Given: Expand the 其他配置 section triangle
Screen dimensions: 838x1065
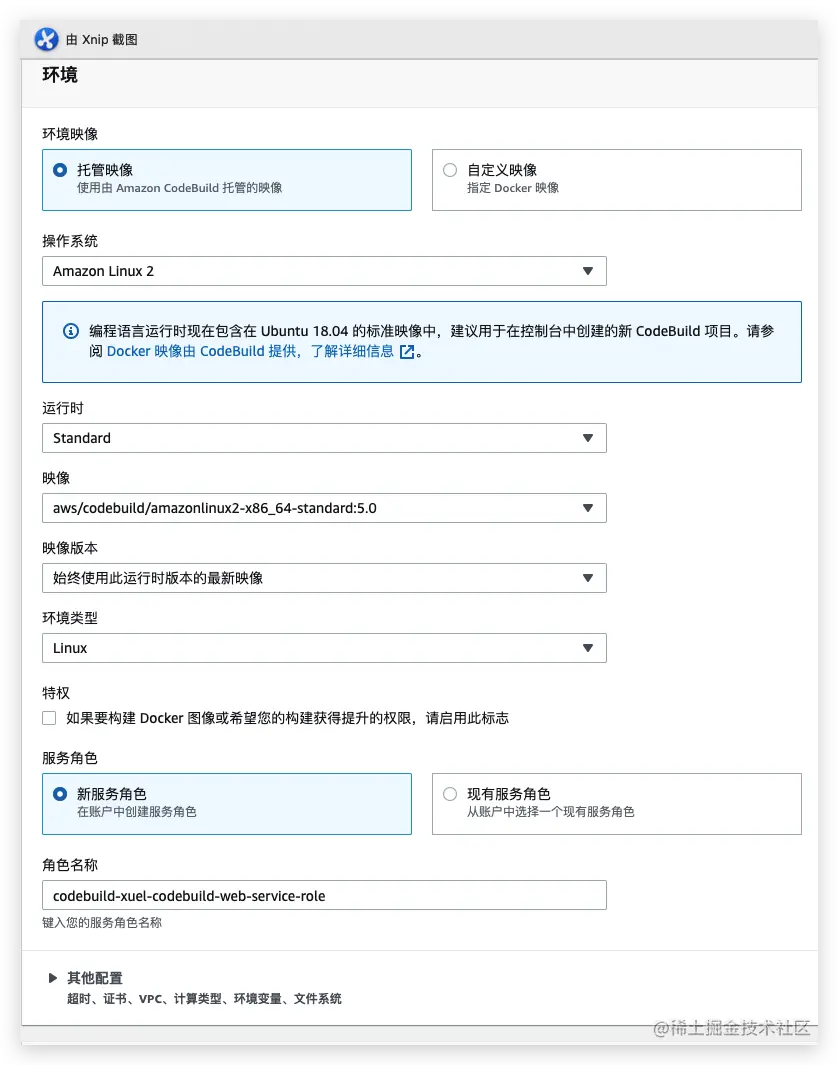Looking at the screenshot, I should 52,978.
